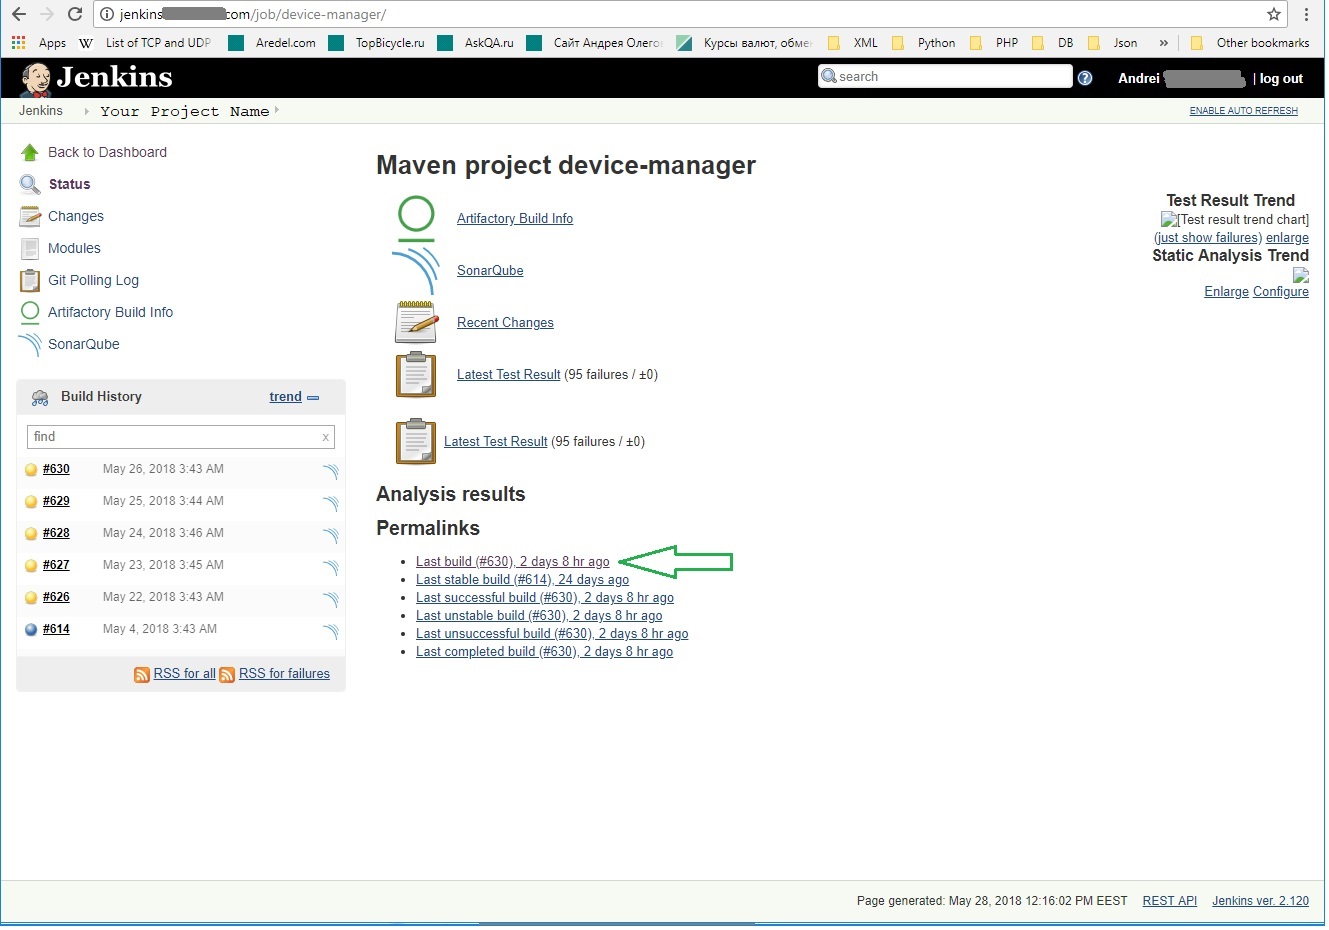Click the just show failures link

(x=1208, y=238)
